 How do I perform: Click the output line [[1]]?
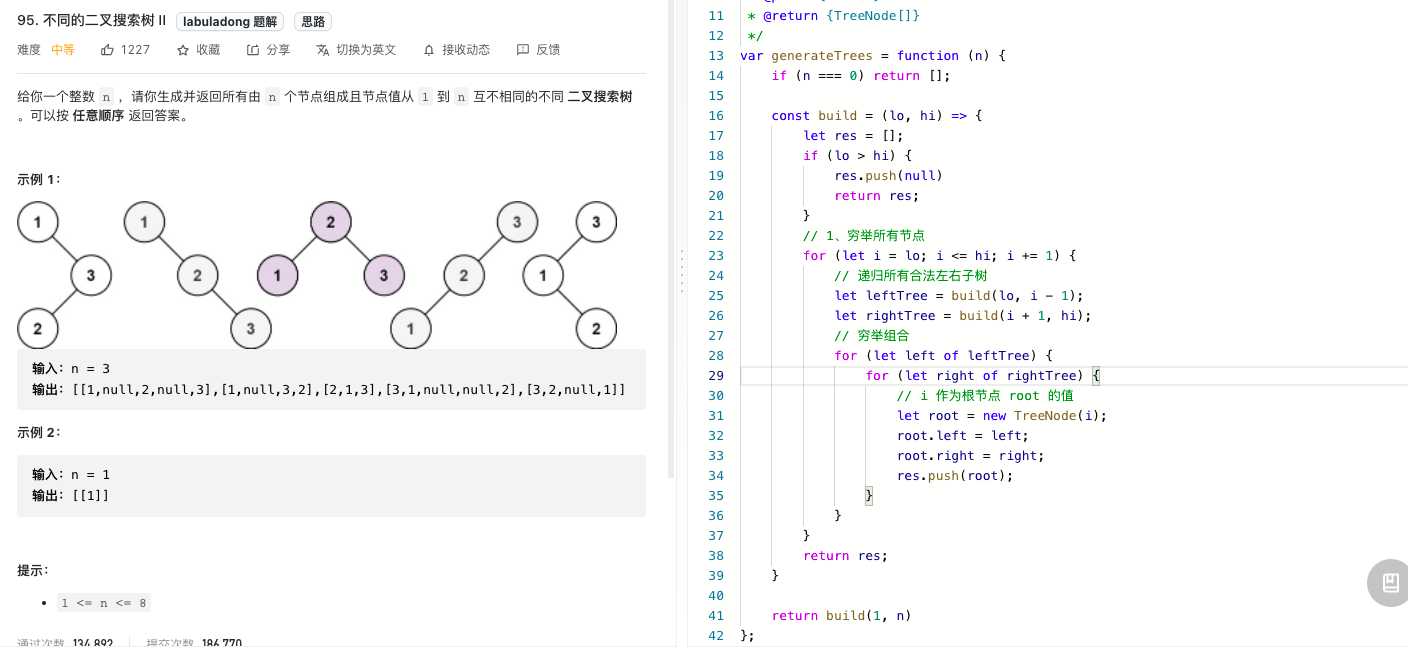[x=71, y=495]
